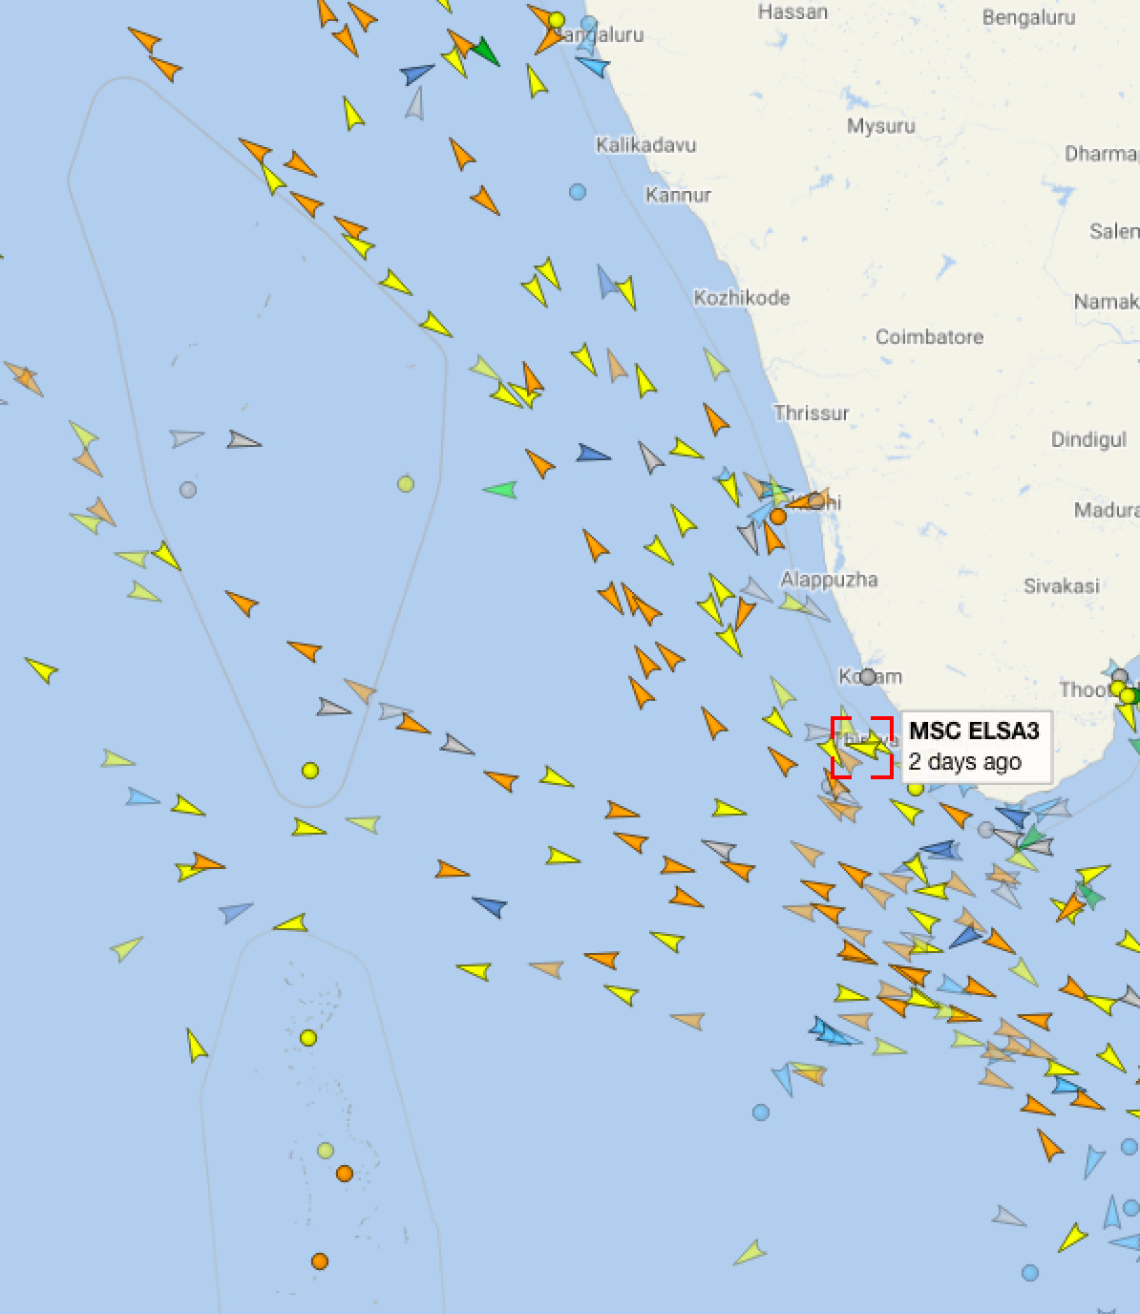Viewport: 1140px width, 1314px height.
Task: Select the dark green vessel arrow near Mangaluru
Action: pyautogui.click(x=486, y=51)
